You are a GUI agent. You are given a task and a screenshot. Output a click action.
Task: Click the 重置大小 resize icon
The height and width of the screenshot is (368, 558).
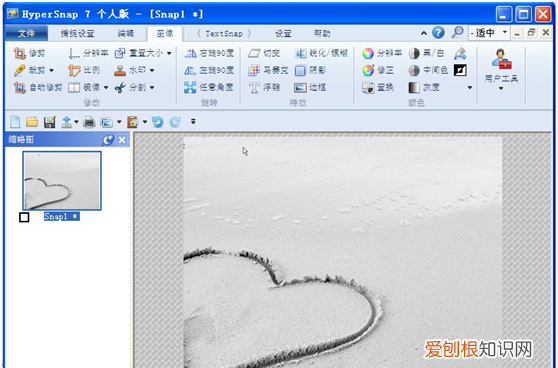coord(120,53)
